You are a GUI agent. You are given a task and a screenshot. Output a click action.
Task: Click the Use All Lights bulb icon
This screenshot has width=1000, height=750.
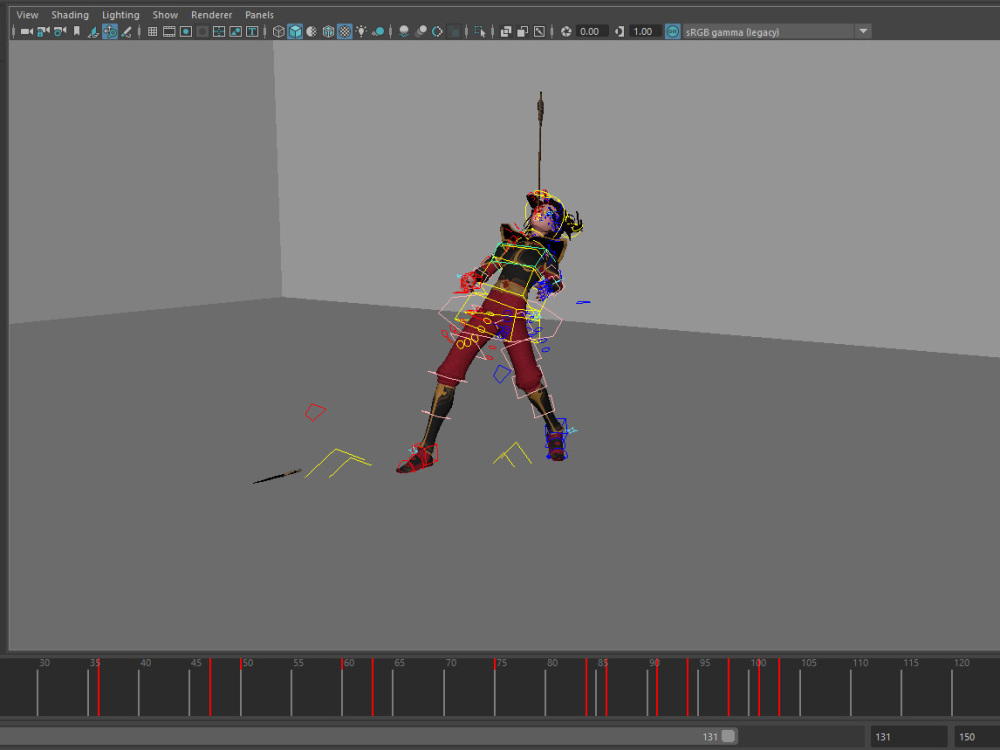pyautogui.click(x=361, y=31)
